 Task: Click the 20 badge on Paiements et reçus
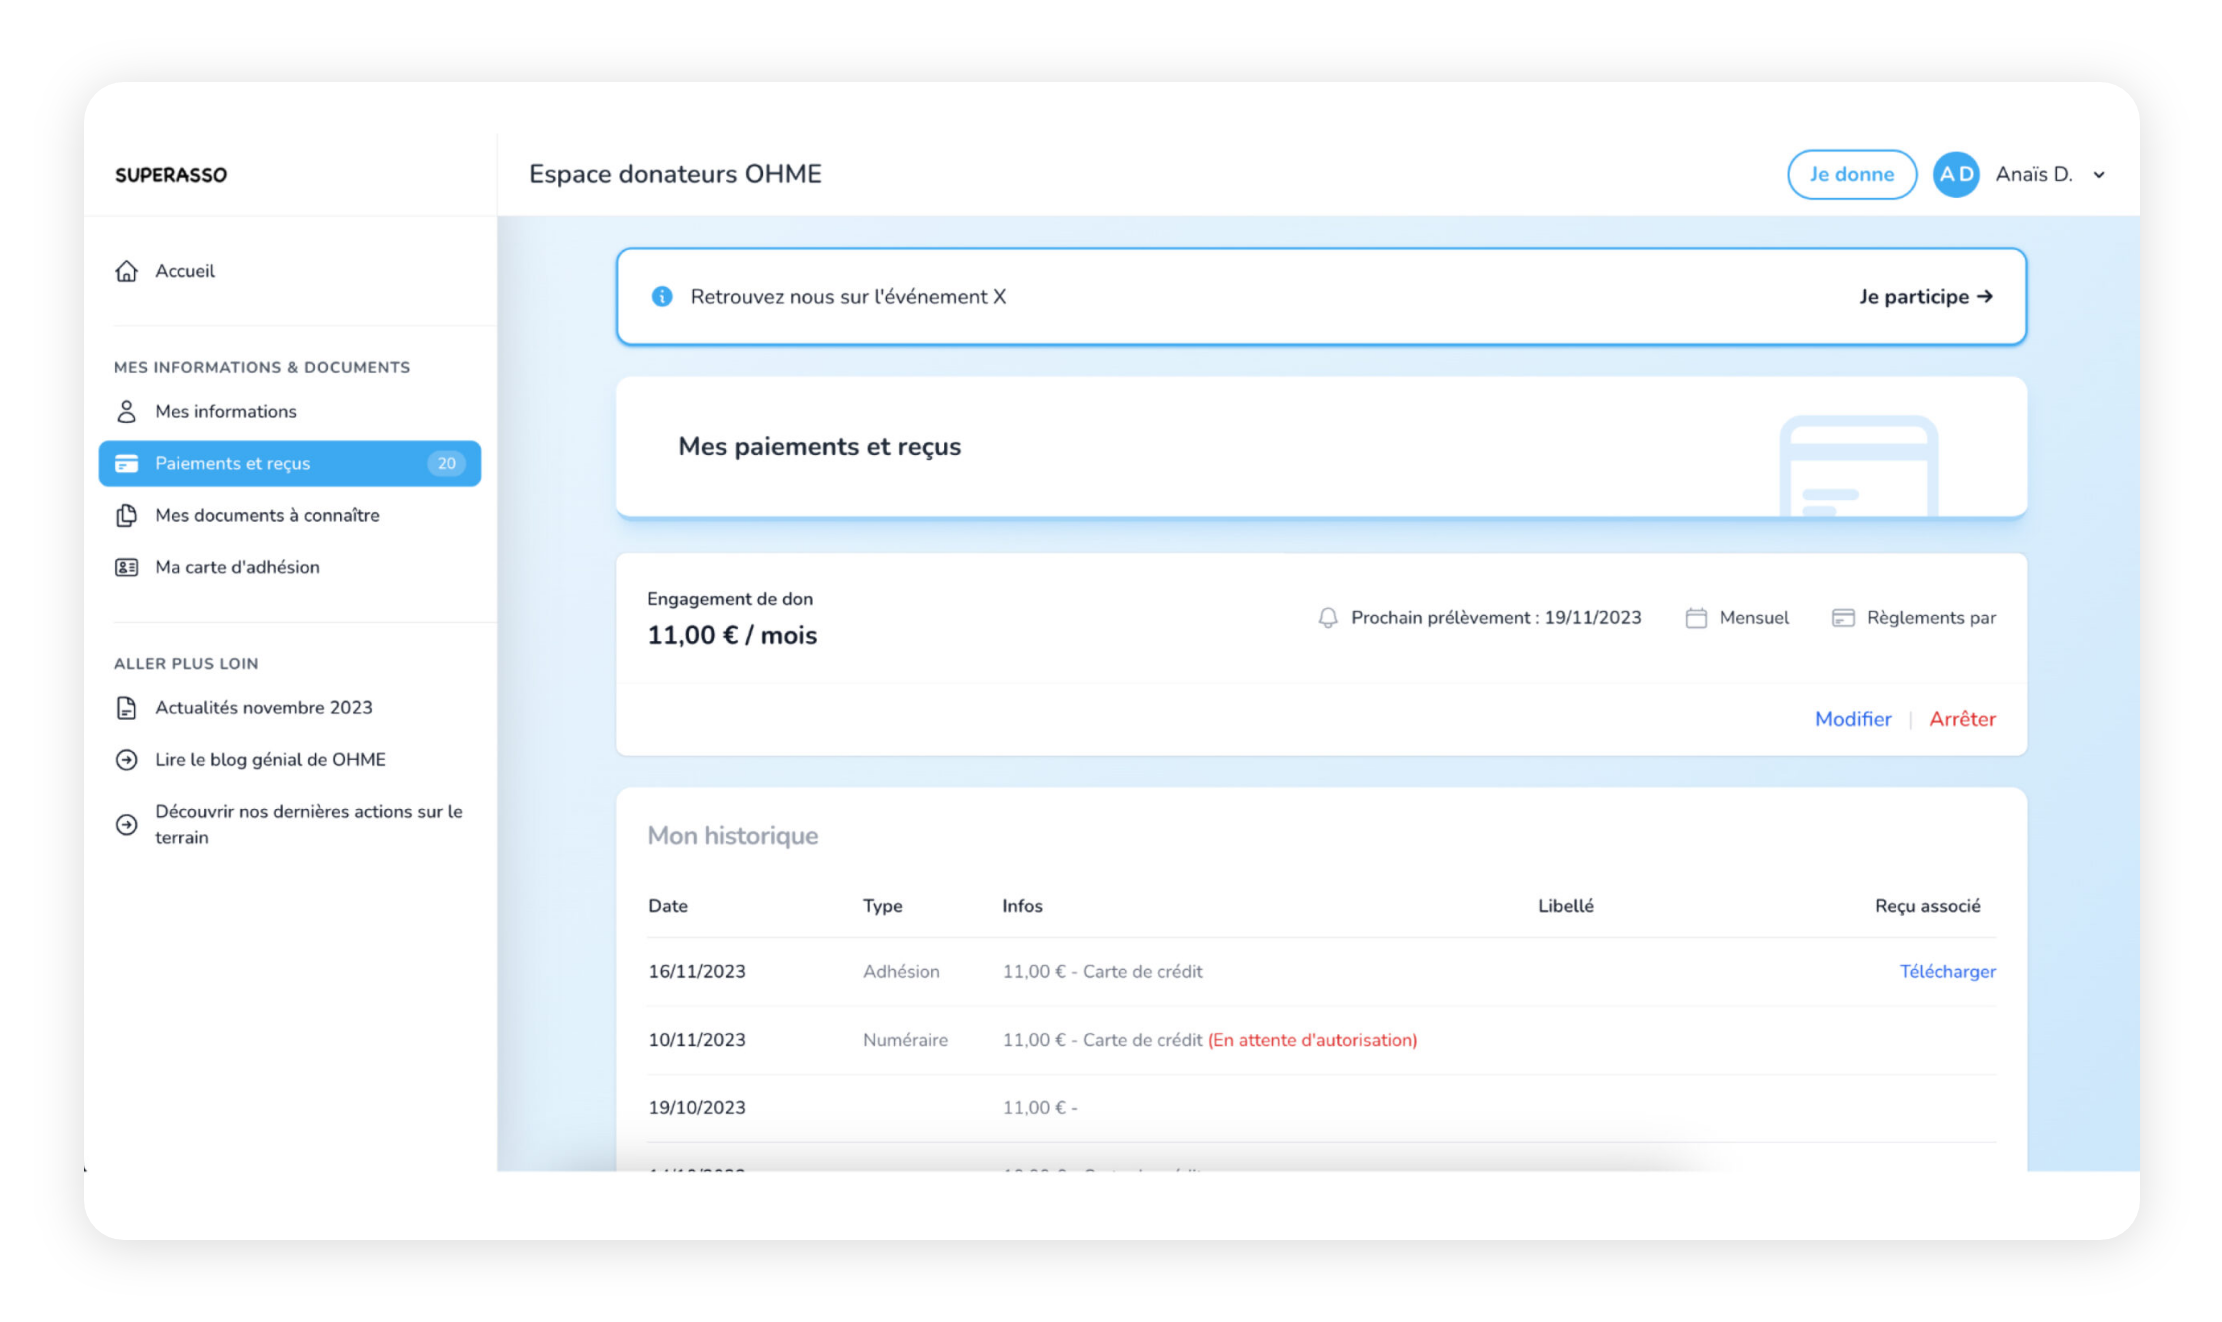coord(446,463)
